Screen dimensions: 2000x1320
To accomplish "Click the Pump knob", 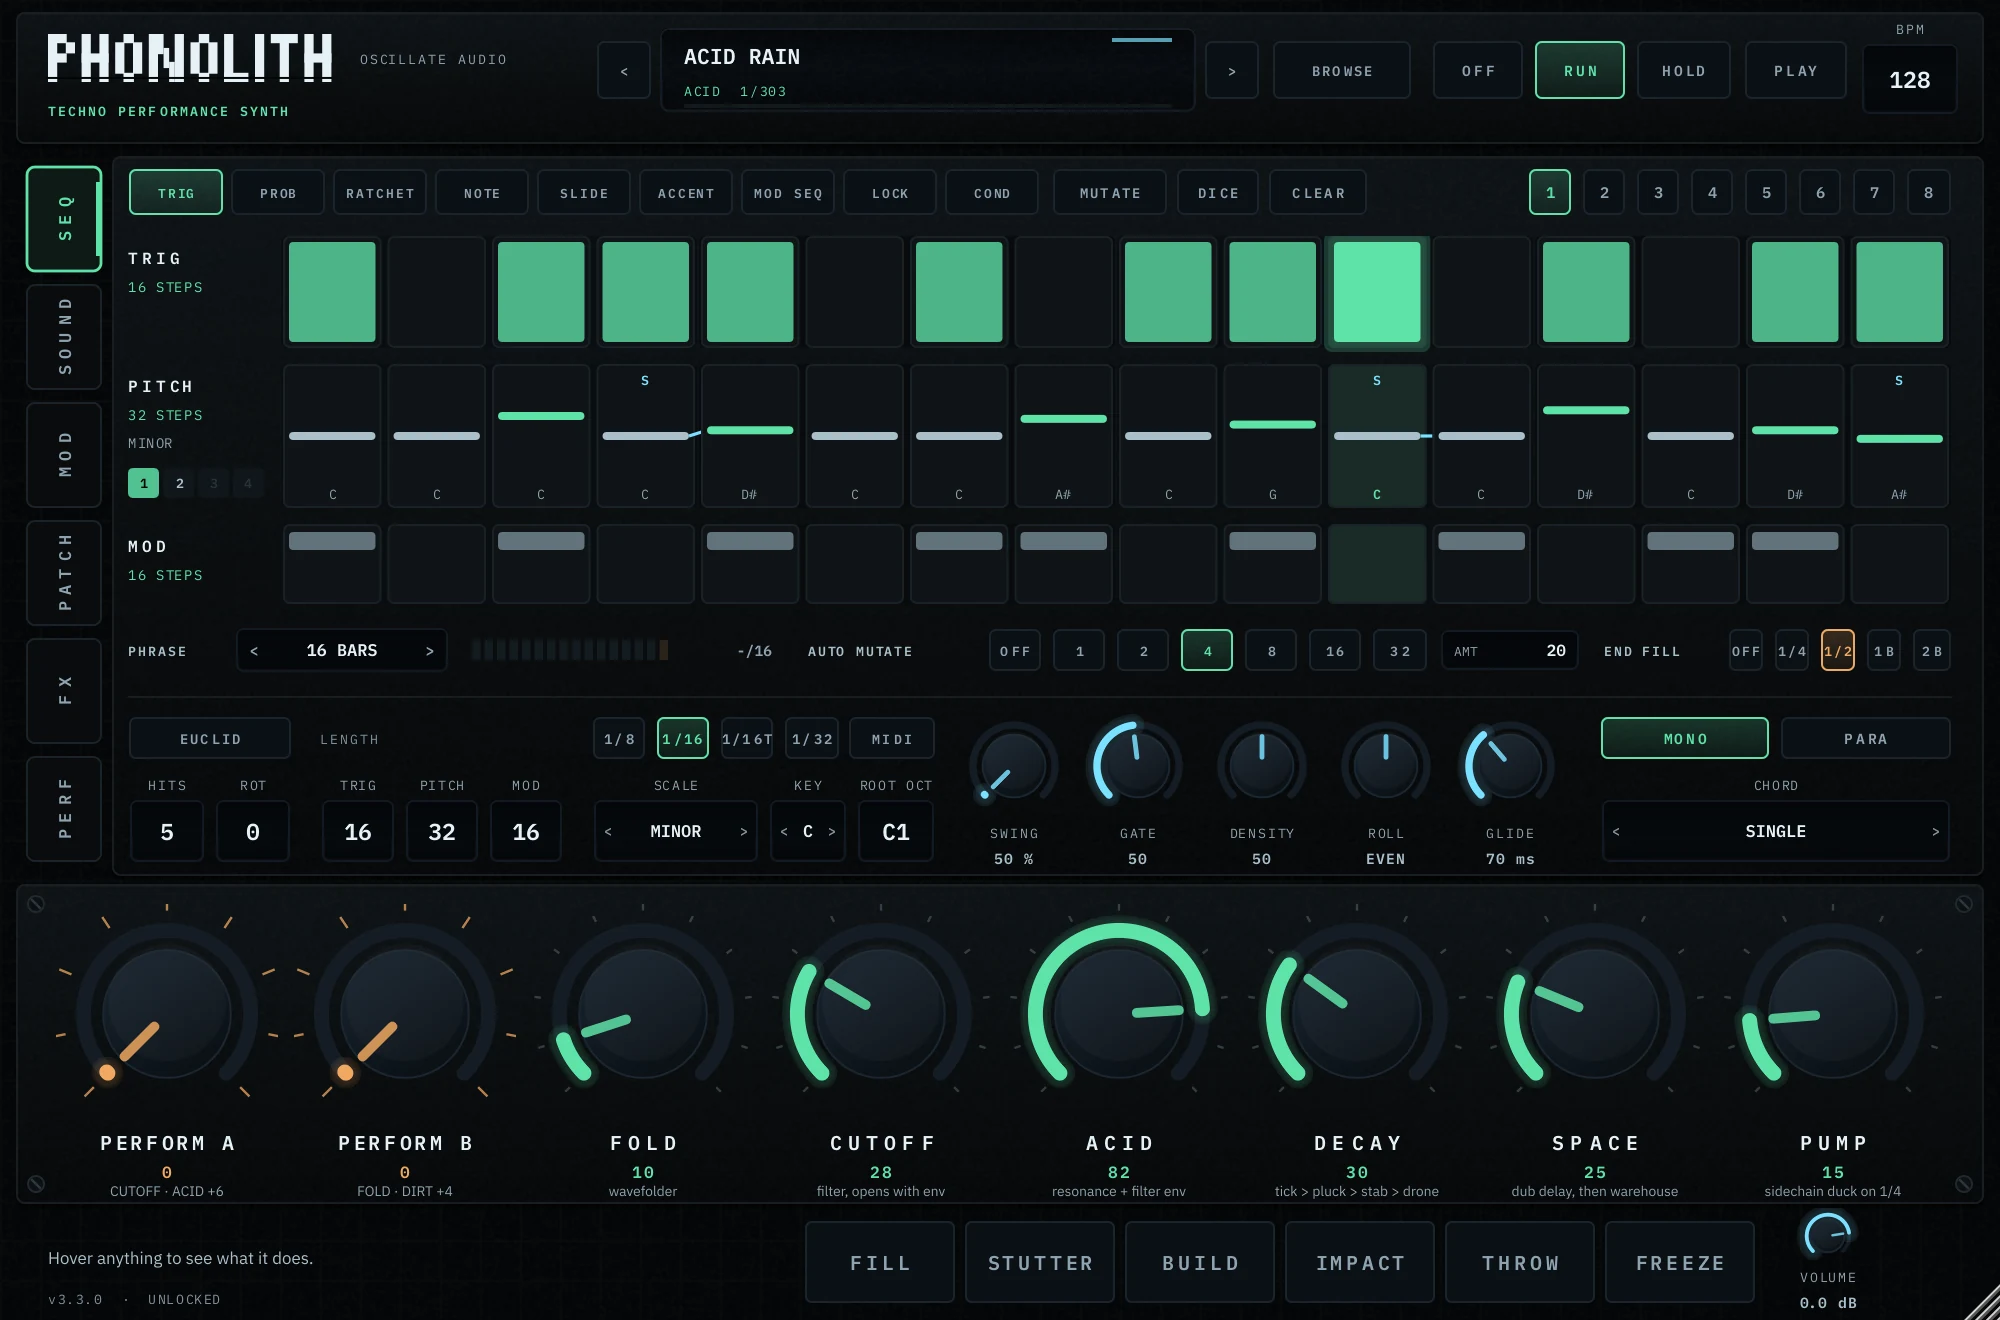I will coord(1833,1013).
